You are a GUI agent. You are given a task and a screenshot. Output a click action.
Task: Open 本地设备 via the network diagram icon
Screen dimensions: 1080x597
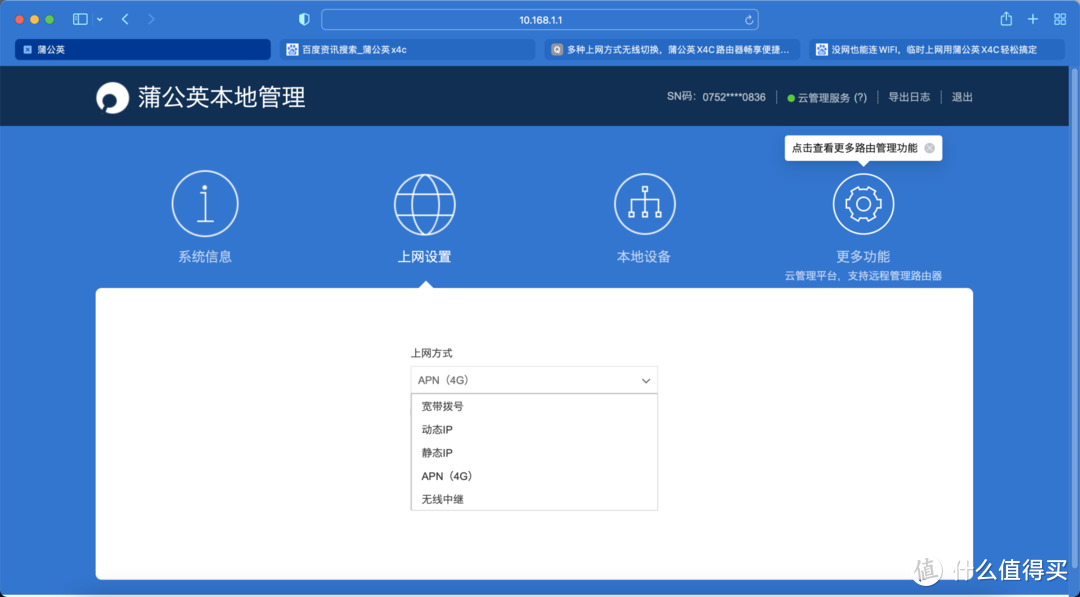tap(644, 203)
